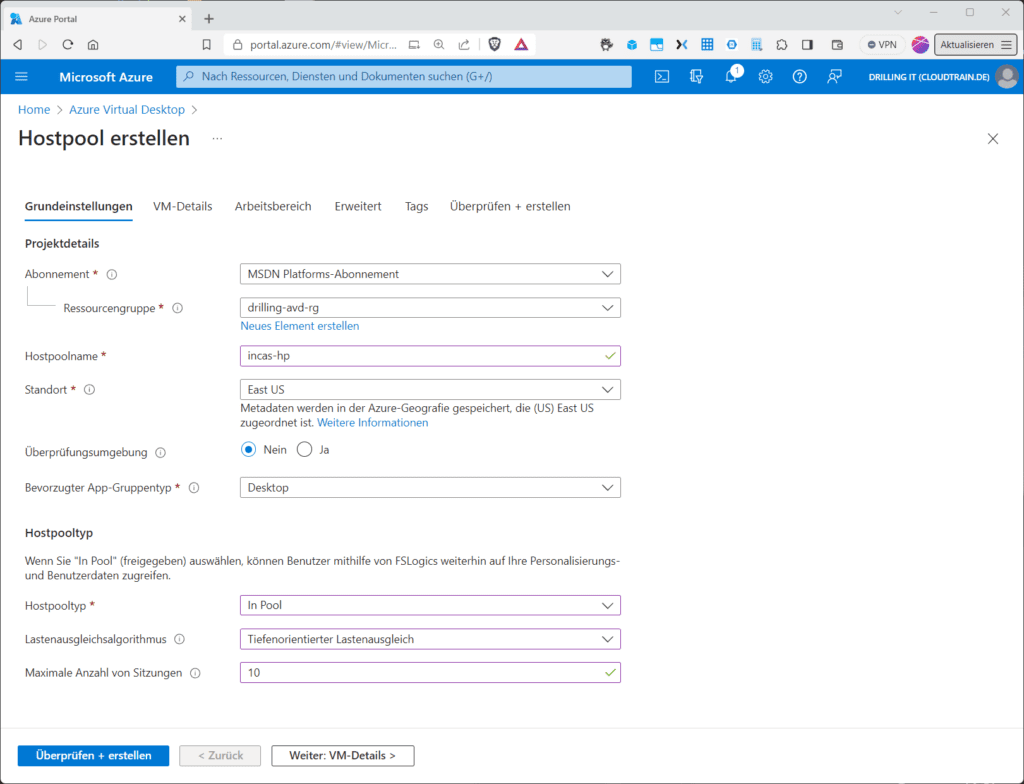Open the browser extensions puzzle icon

[782, 44]
